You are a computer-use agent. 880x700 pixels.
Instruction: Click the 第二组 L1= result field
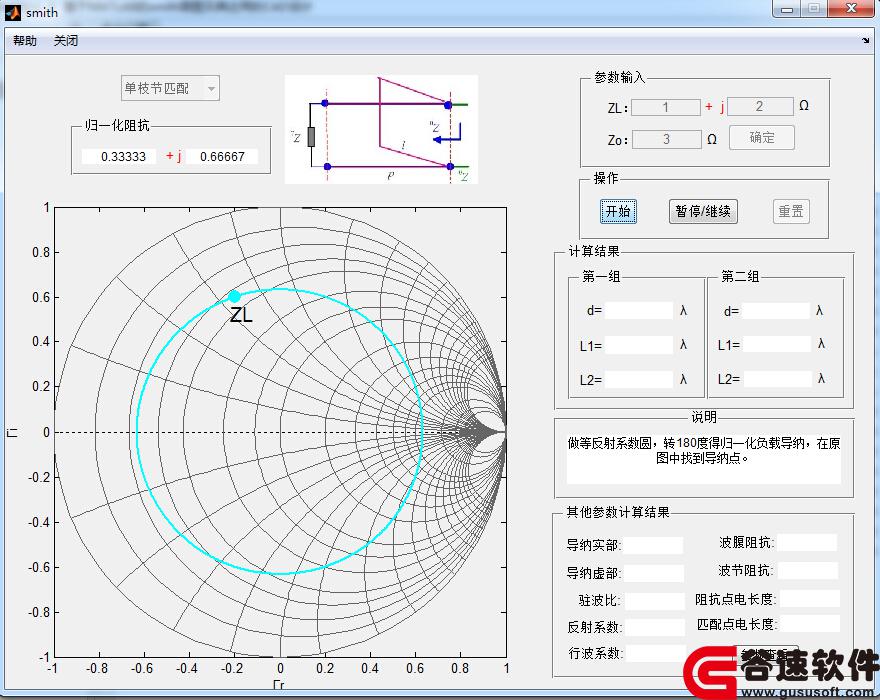tap(777, 344)
